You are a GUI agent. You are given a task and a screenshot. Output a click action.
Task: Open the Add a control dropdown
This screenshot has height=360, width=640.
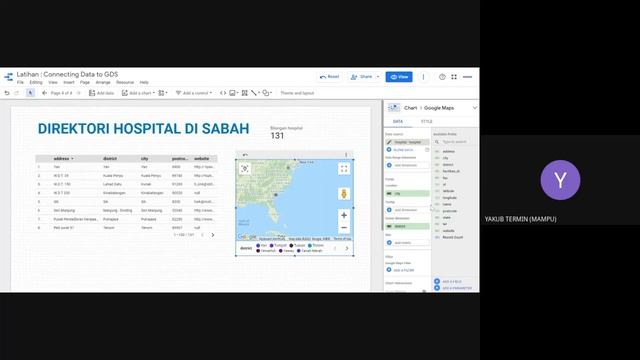(x=193, y=93)
